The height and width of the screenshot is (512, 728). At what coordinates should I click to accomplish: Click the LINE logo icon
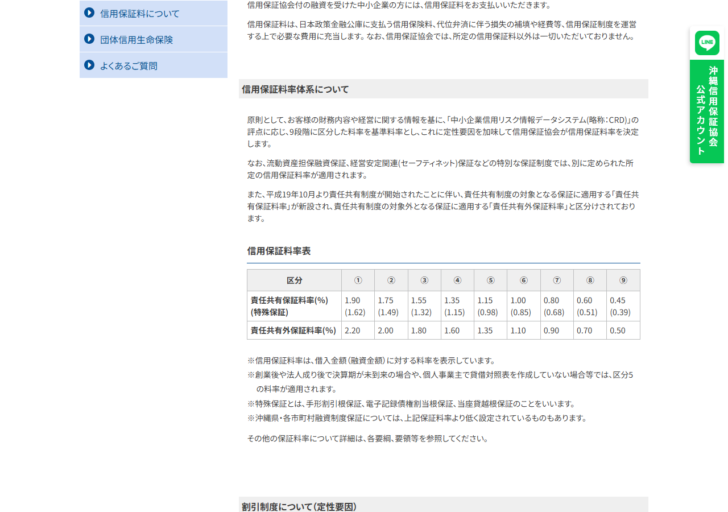pyautogui.click(x=707, y=43)
